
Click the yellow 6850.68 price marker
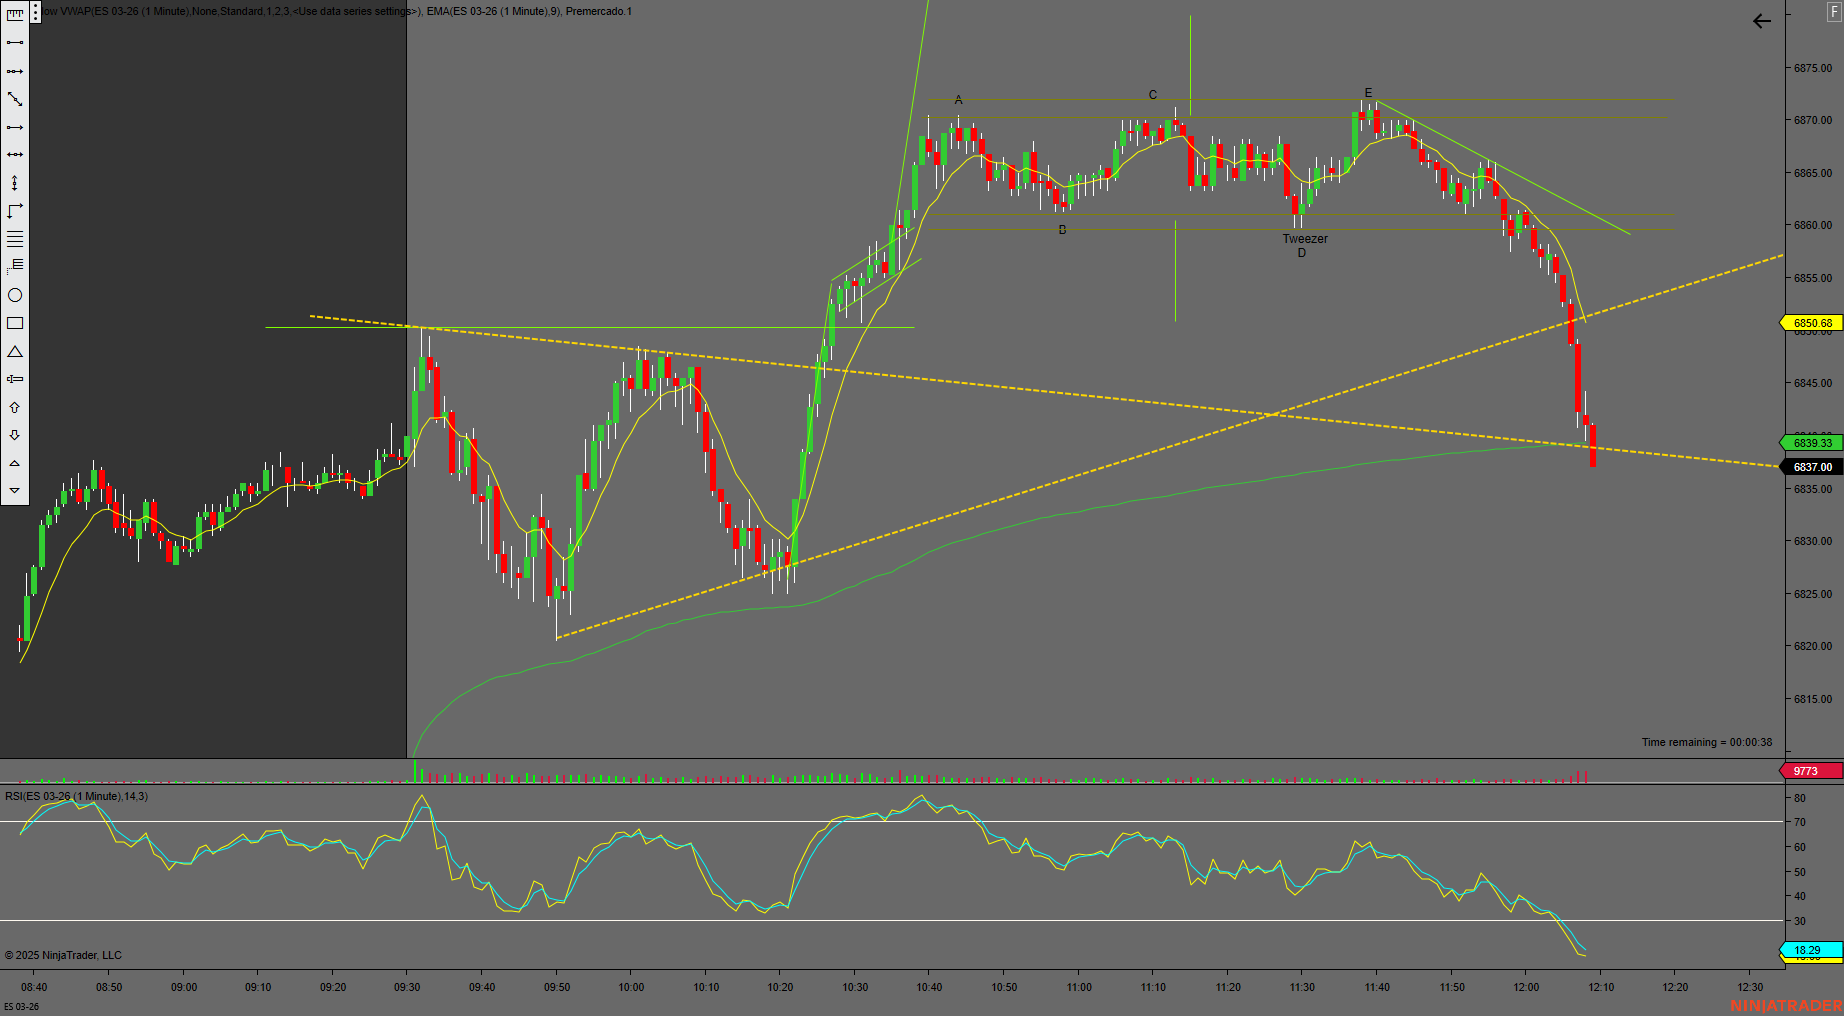pos(1812,323)
